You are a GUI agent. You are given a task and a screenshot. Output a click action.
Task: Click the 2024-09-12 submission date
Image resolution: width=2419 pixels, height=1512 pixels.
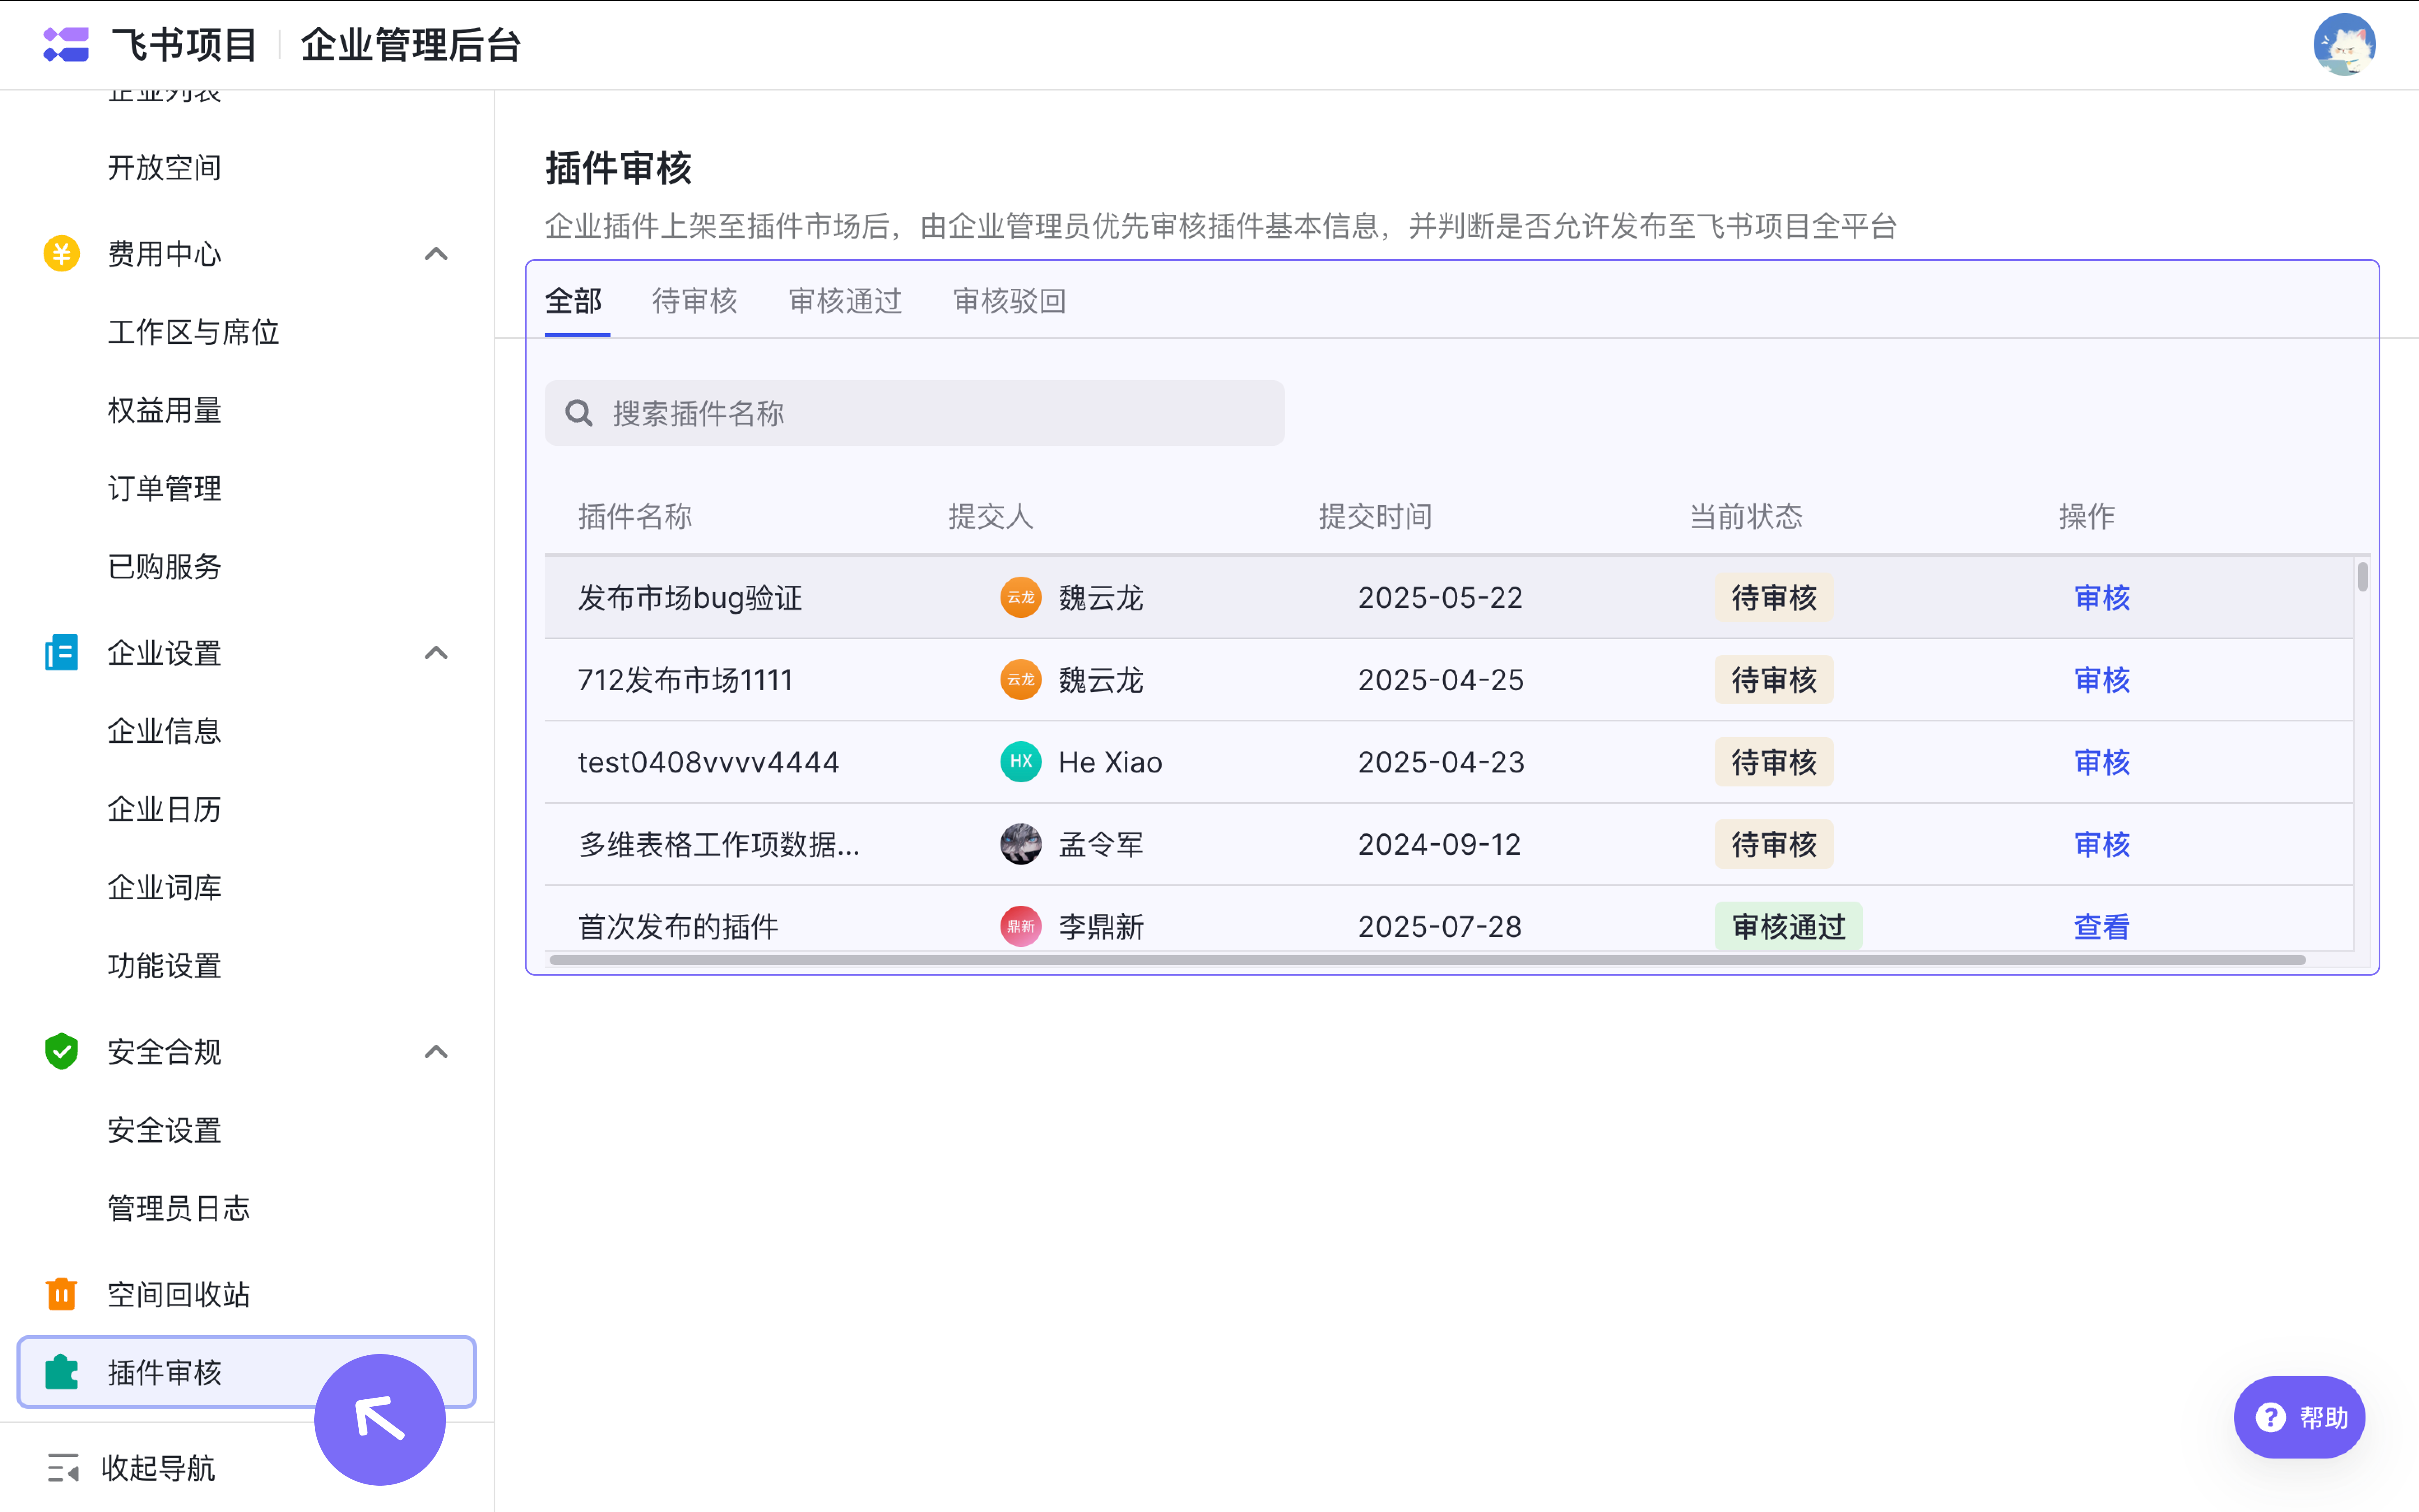[x=1439, y=844]
